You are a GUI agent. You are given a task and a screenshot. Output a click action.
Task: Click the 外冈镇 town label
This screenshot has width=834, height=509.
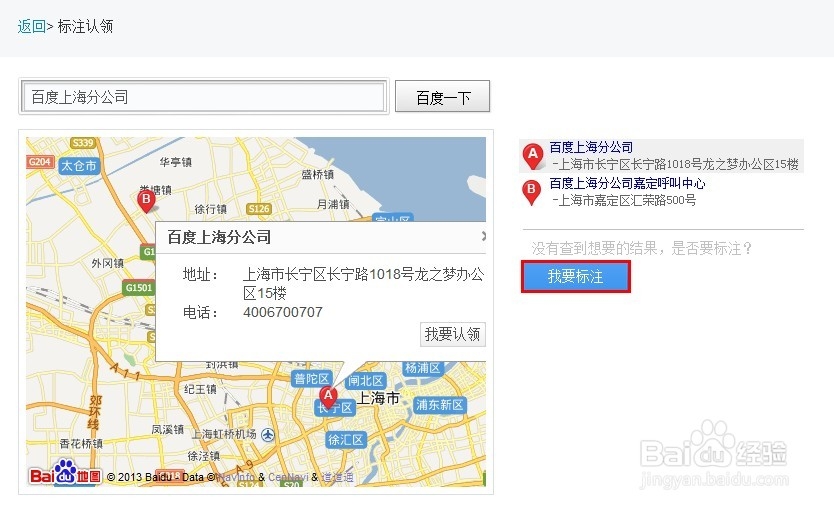(107, 263)
